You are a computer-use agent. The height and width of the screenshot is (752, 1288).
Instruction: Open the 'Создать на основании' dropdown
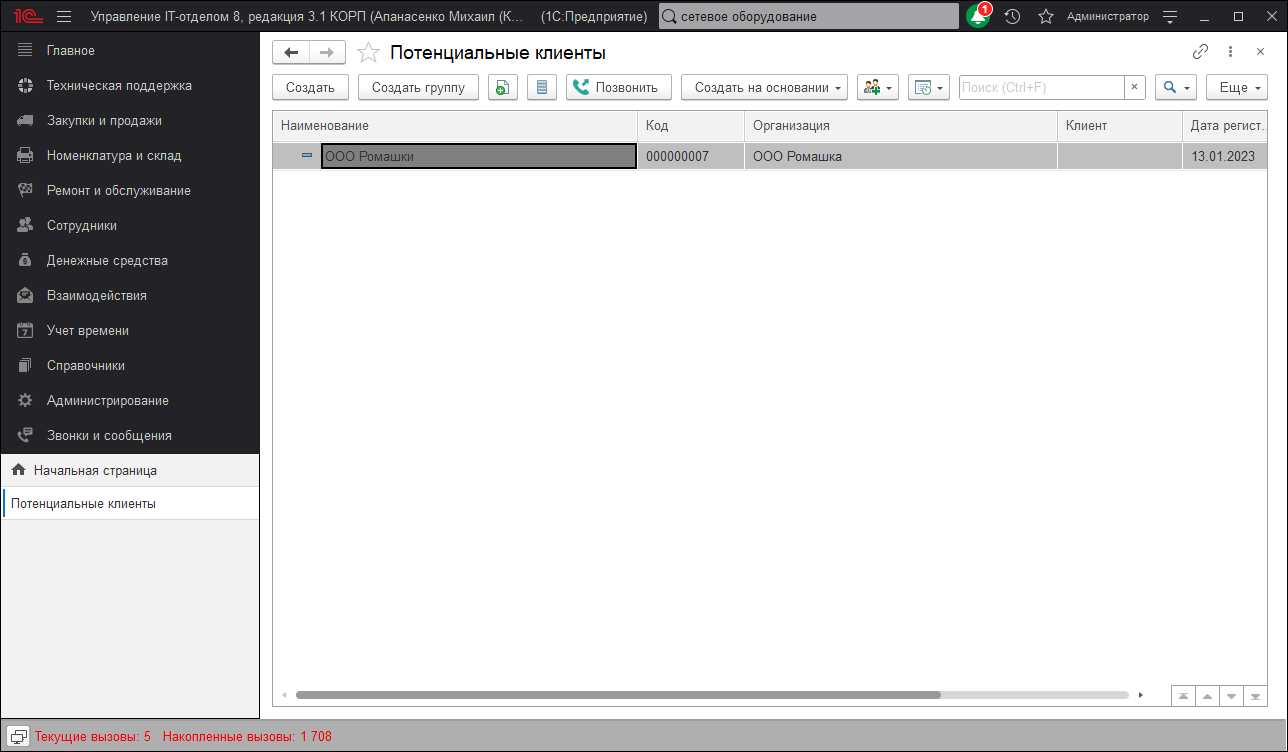tap(764, 87)
